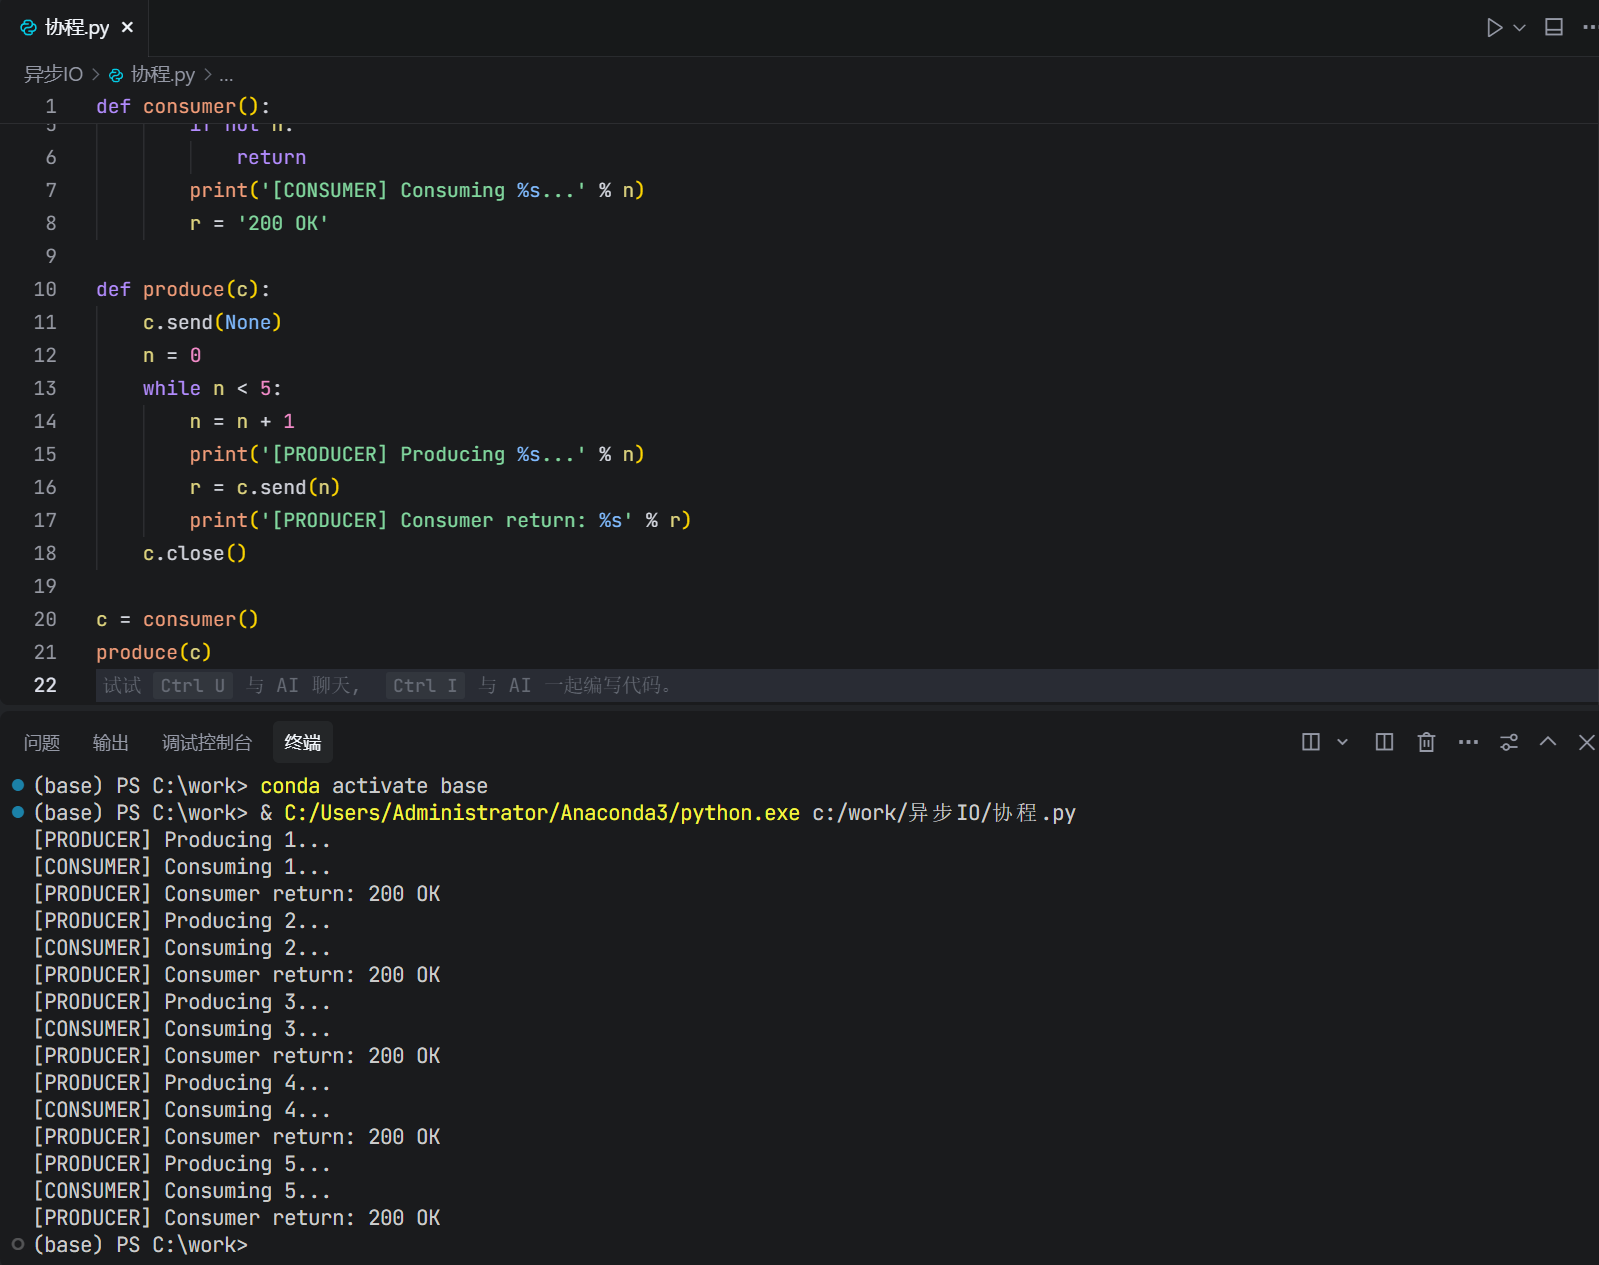Open the 协程.py breadcrumb item
This screenshot has width=1599, height=1265.
(152, 74)
